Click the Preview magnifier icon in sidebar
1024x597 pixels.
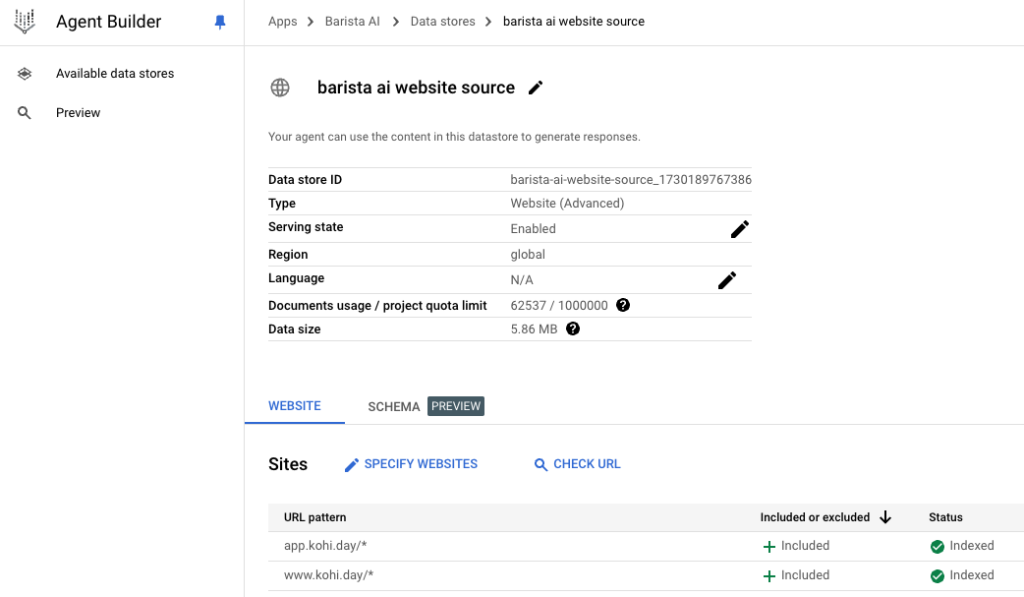coord(24,113)
